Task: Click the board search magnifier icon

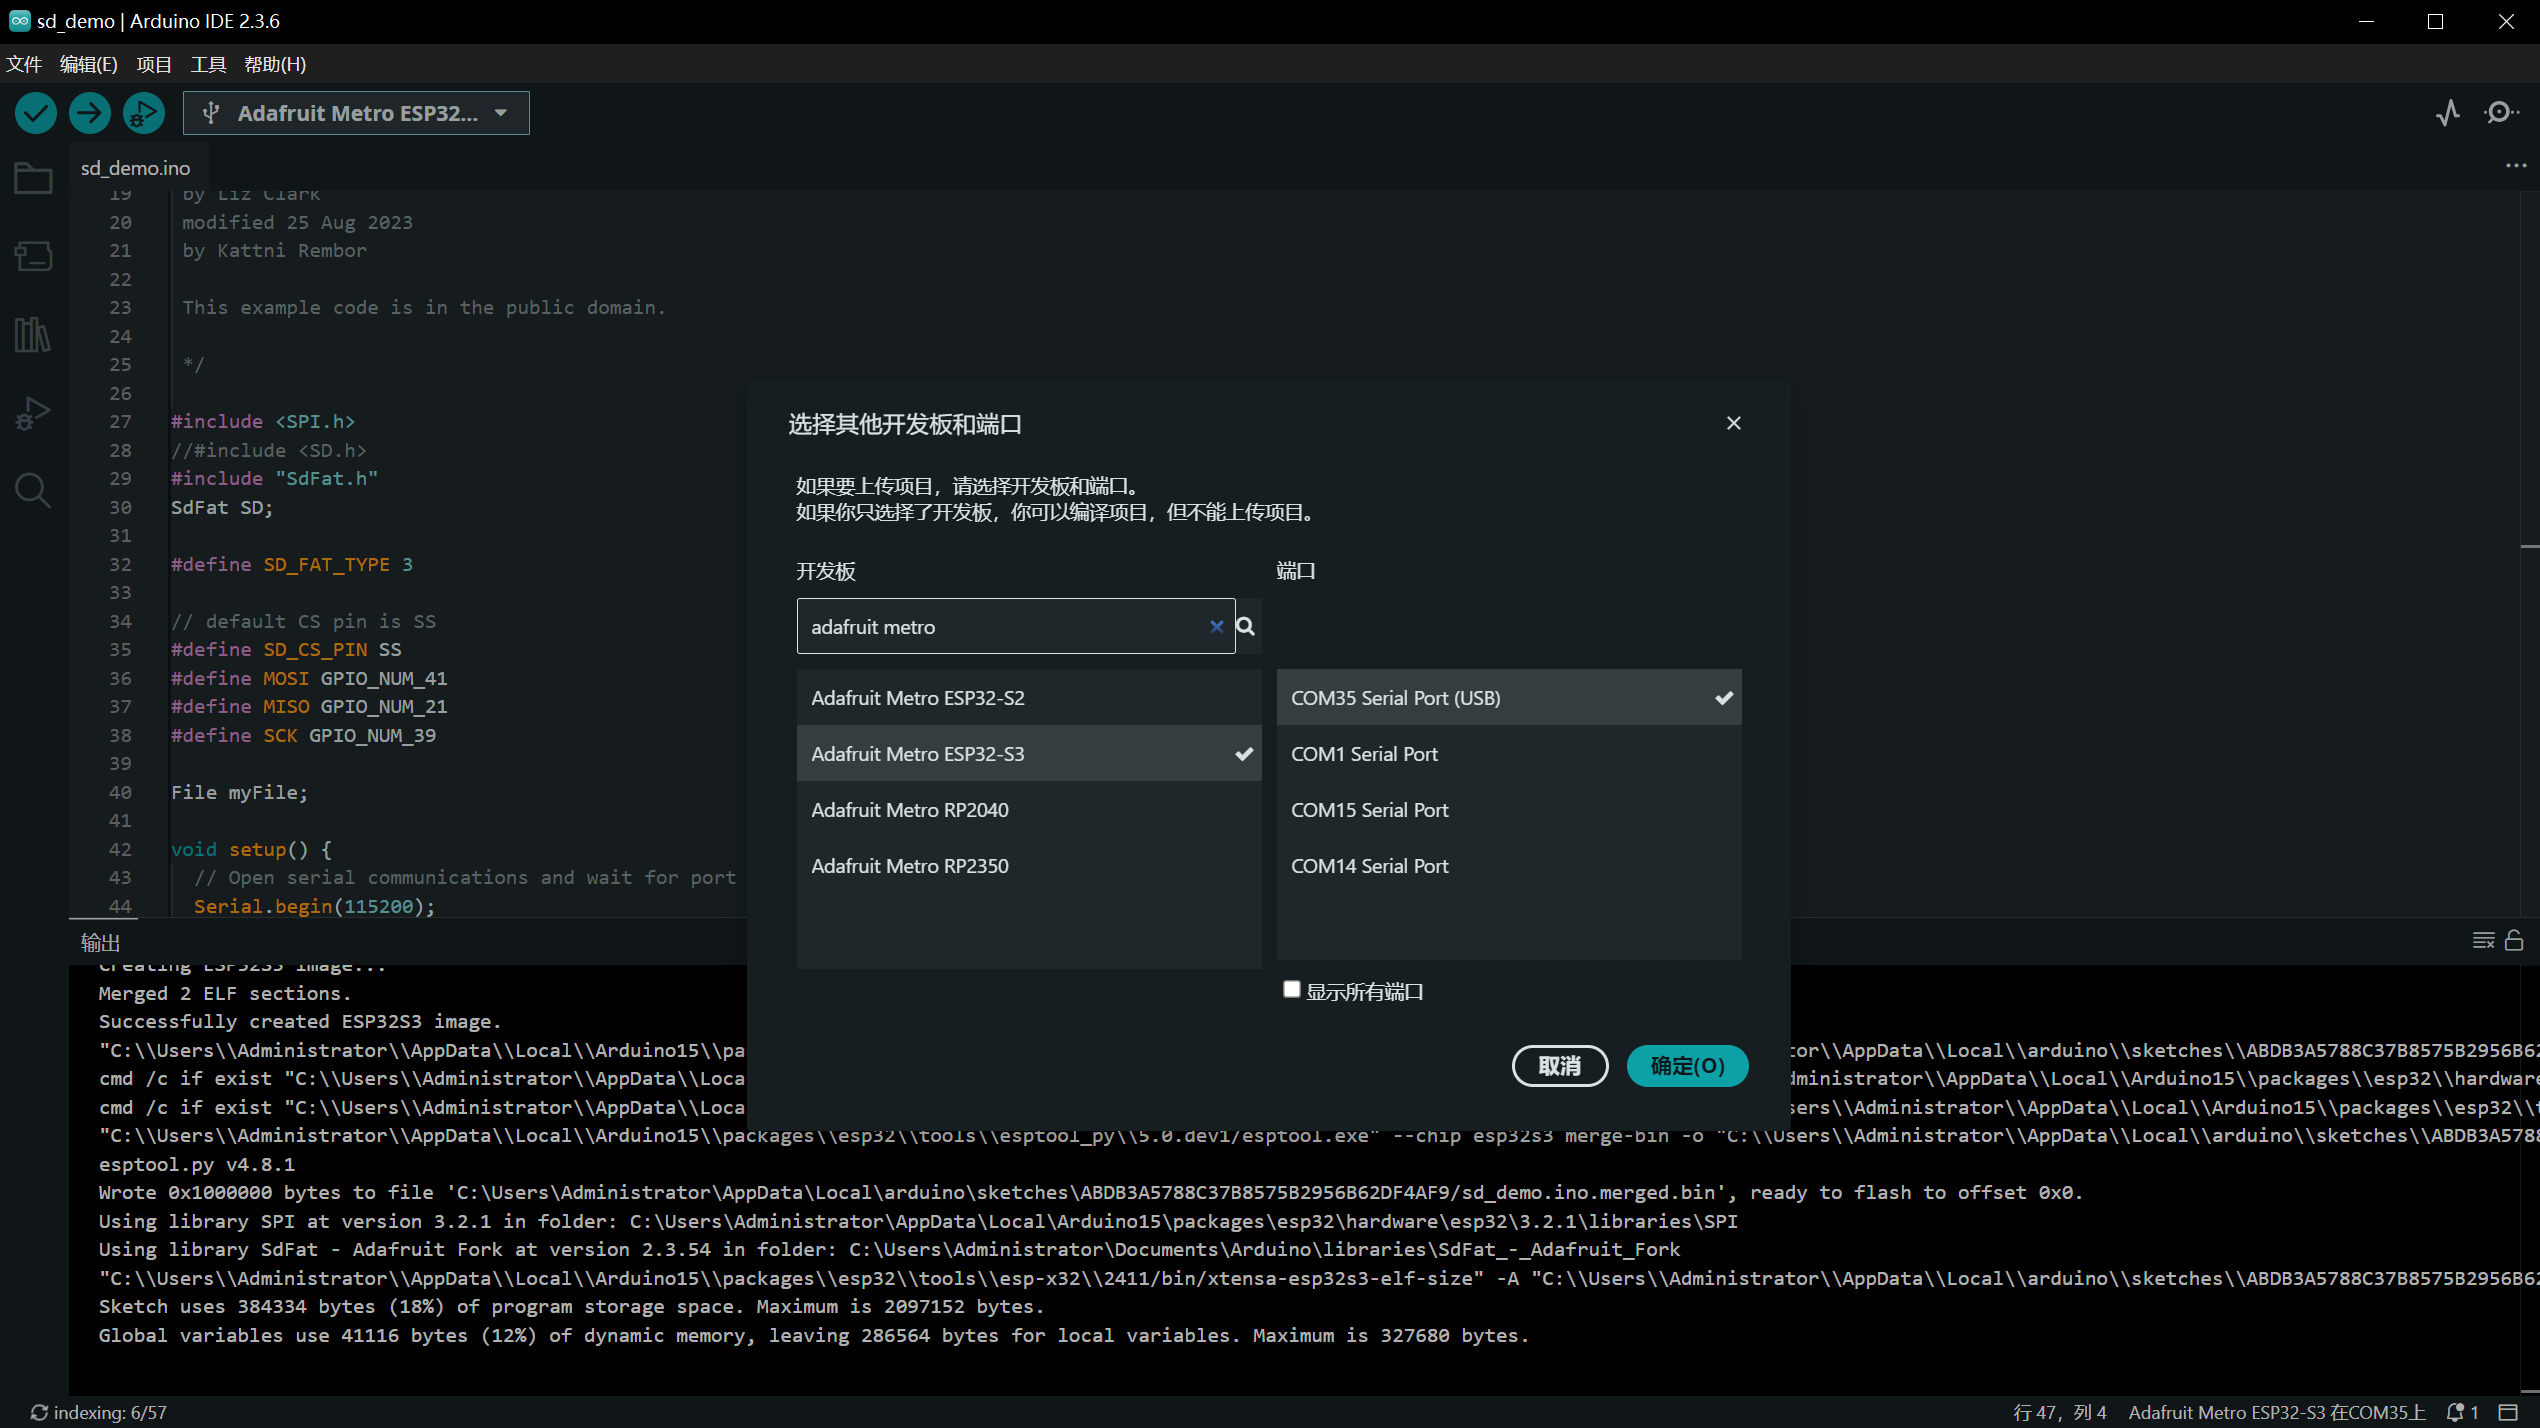Action: [1246, 626]
